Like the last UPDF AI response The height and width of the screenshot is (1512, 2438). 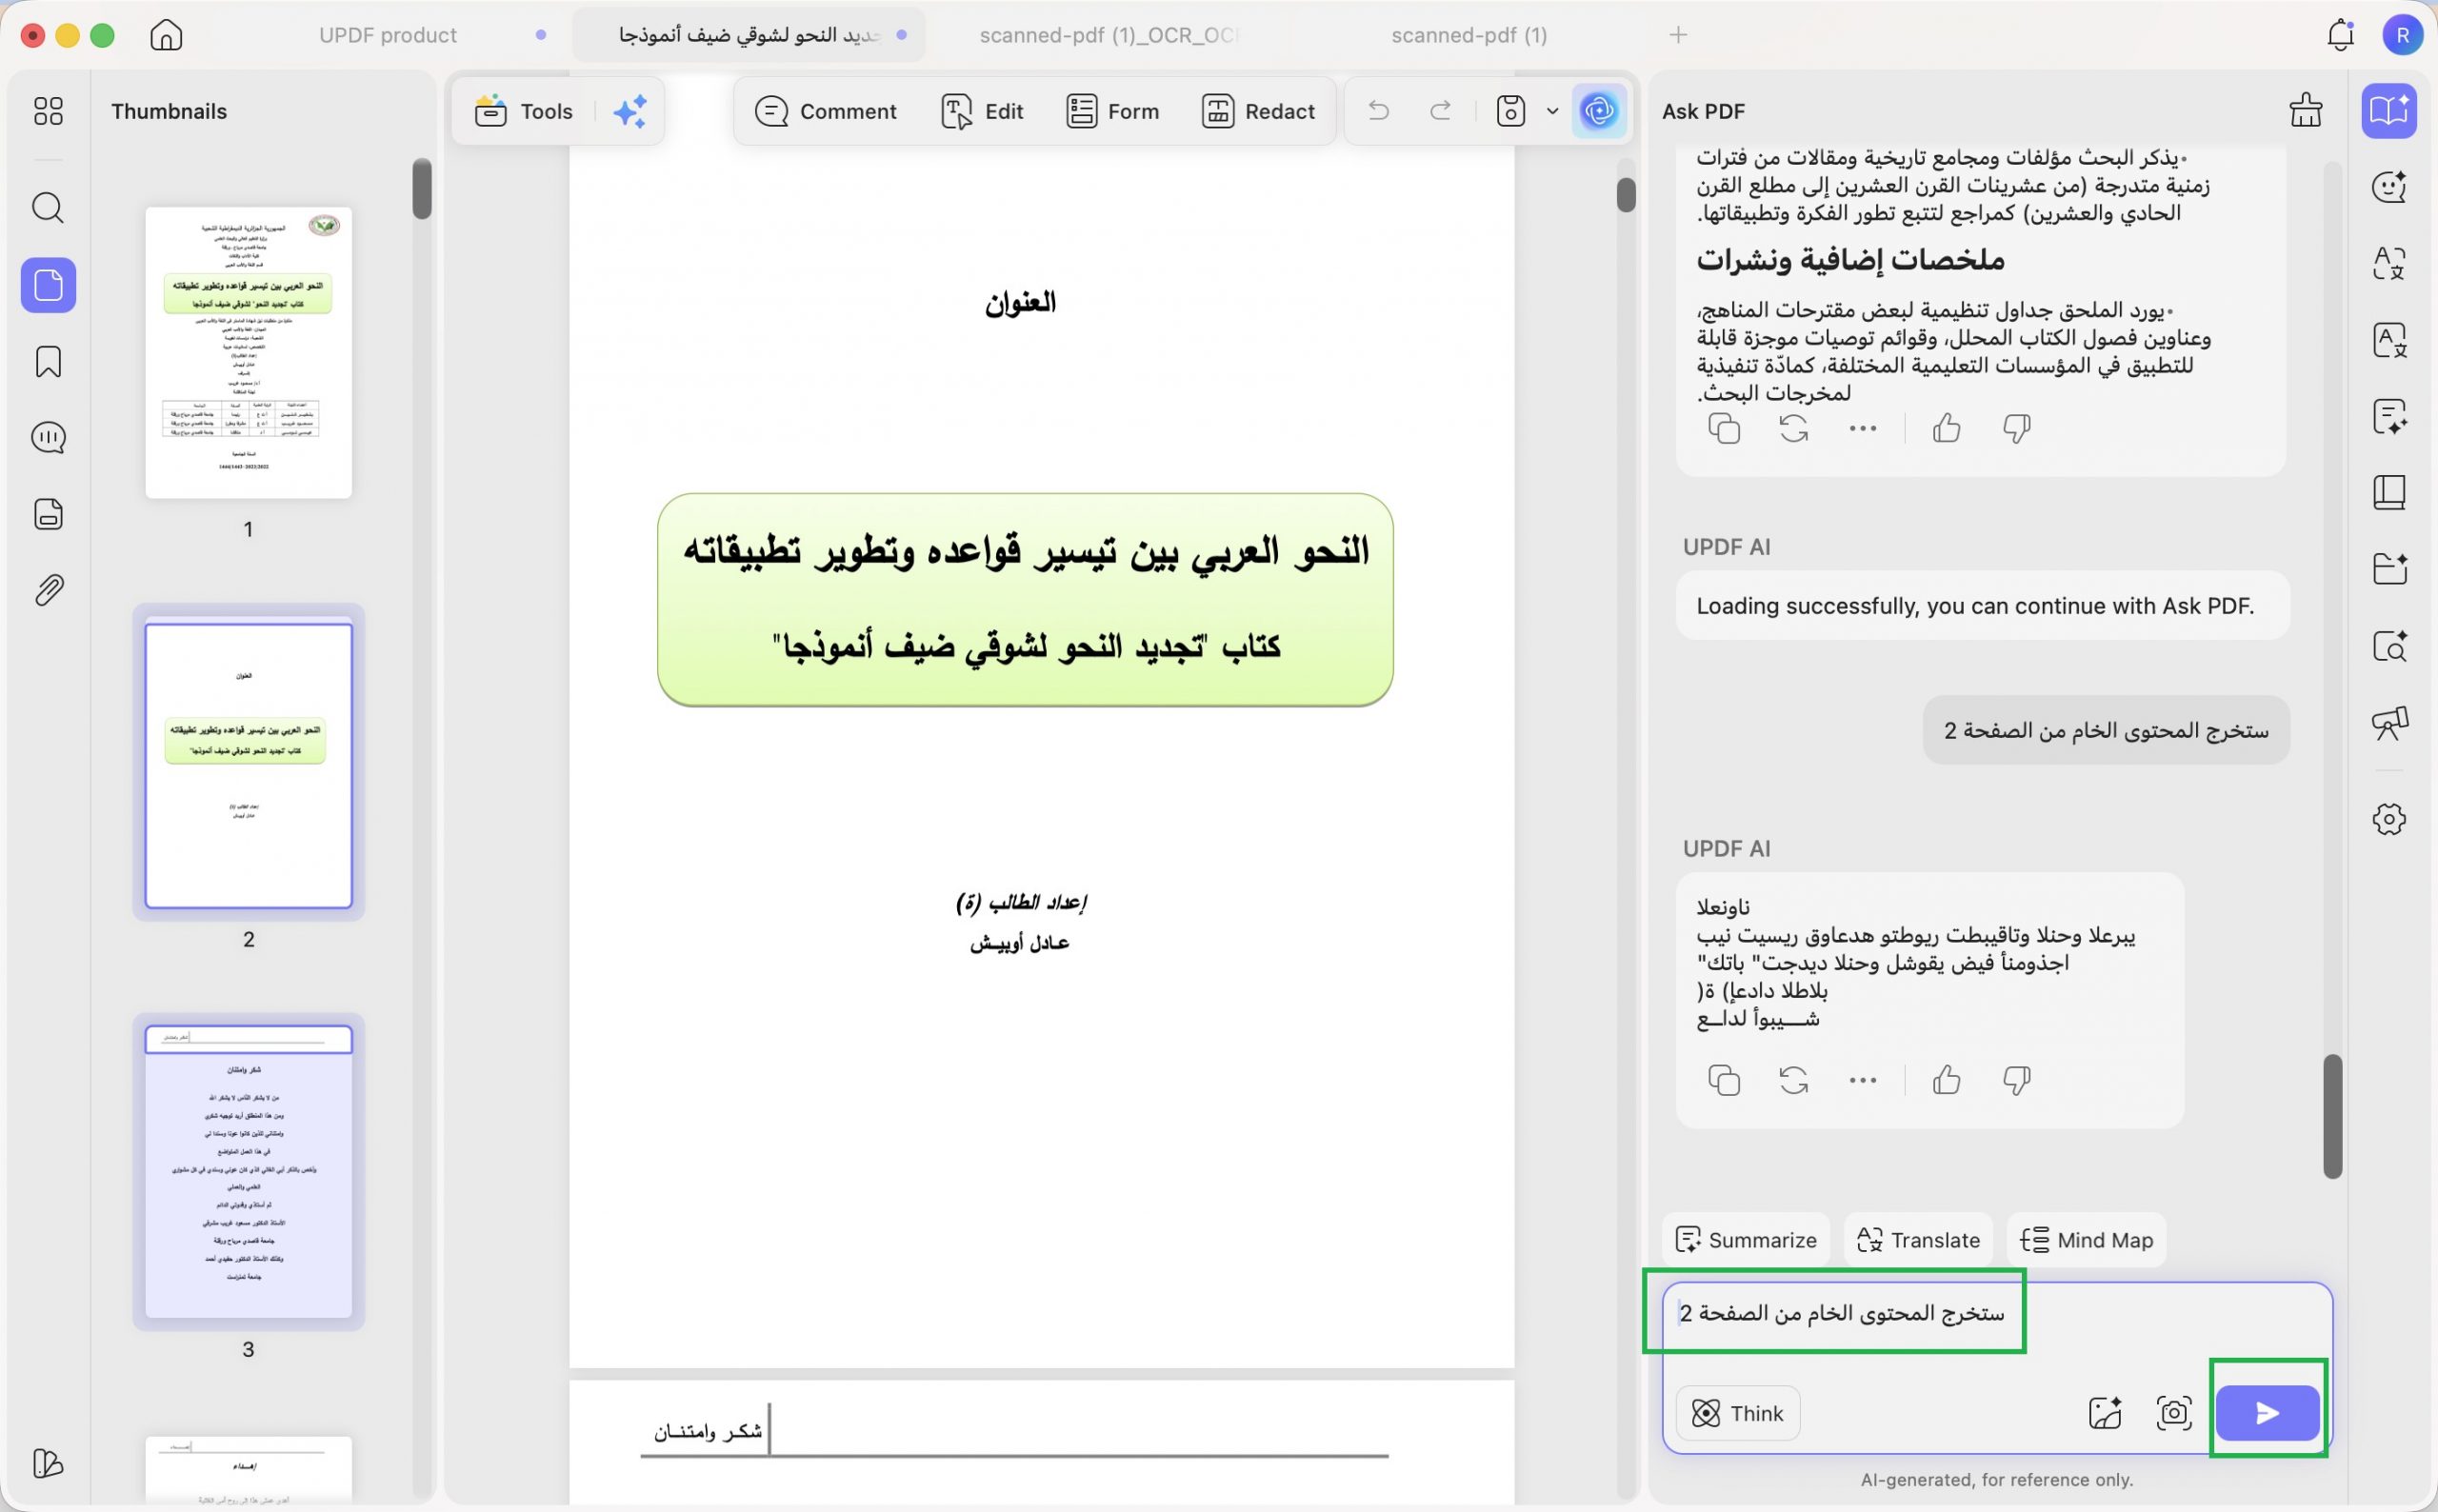[1946, 1080]
